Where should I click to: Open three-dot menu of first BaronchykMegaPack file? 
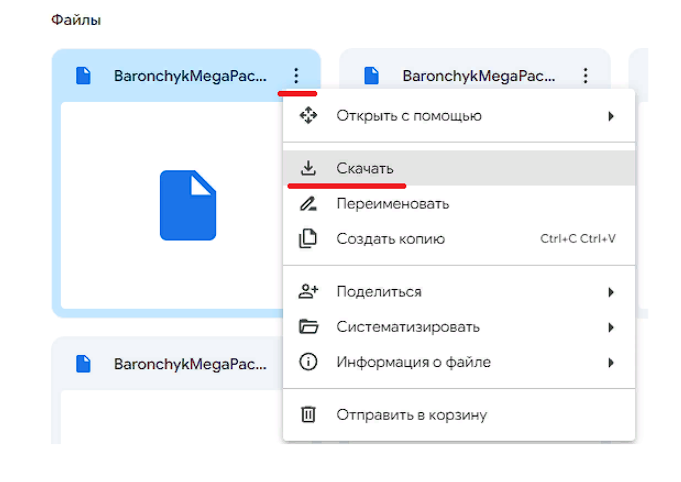click(296, 75)
